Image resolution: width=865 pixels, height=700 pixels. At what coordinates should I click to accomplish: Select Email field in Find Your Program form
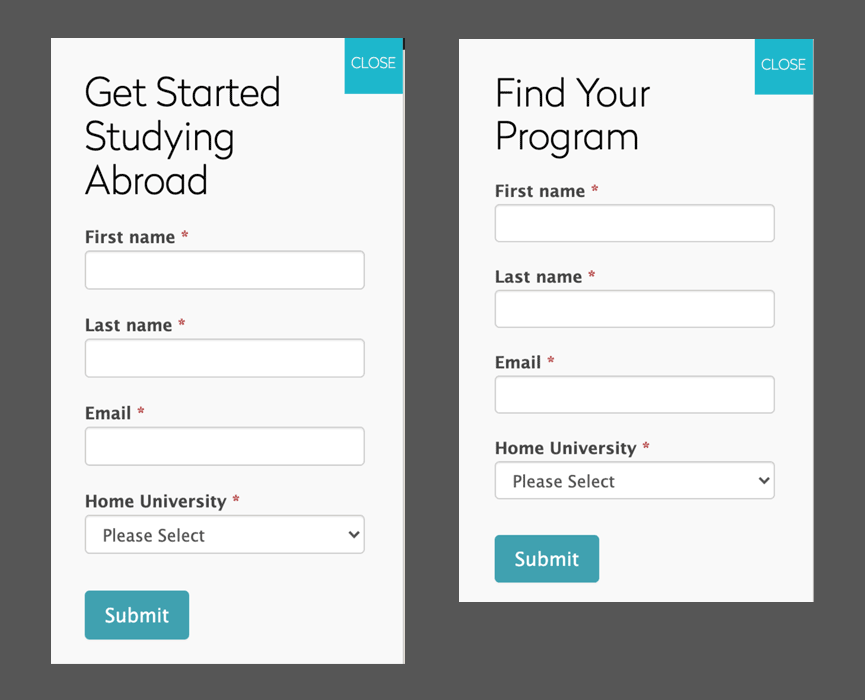pyautogui.click(x=634, y=395)
